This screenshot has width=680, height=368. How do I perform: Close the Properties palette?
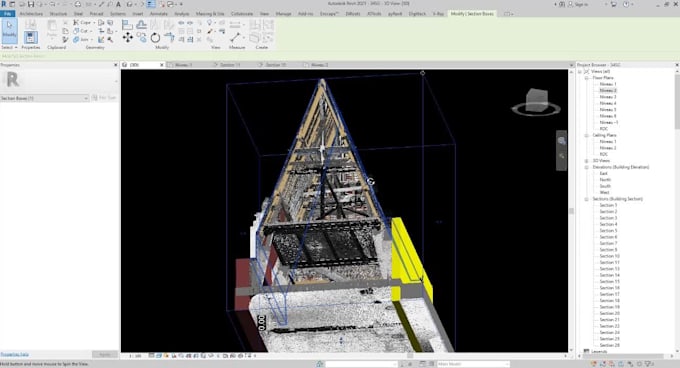tap(115, 65)
